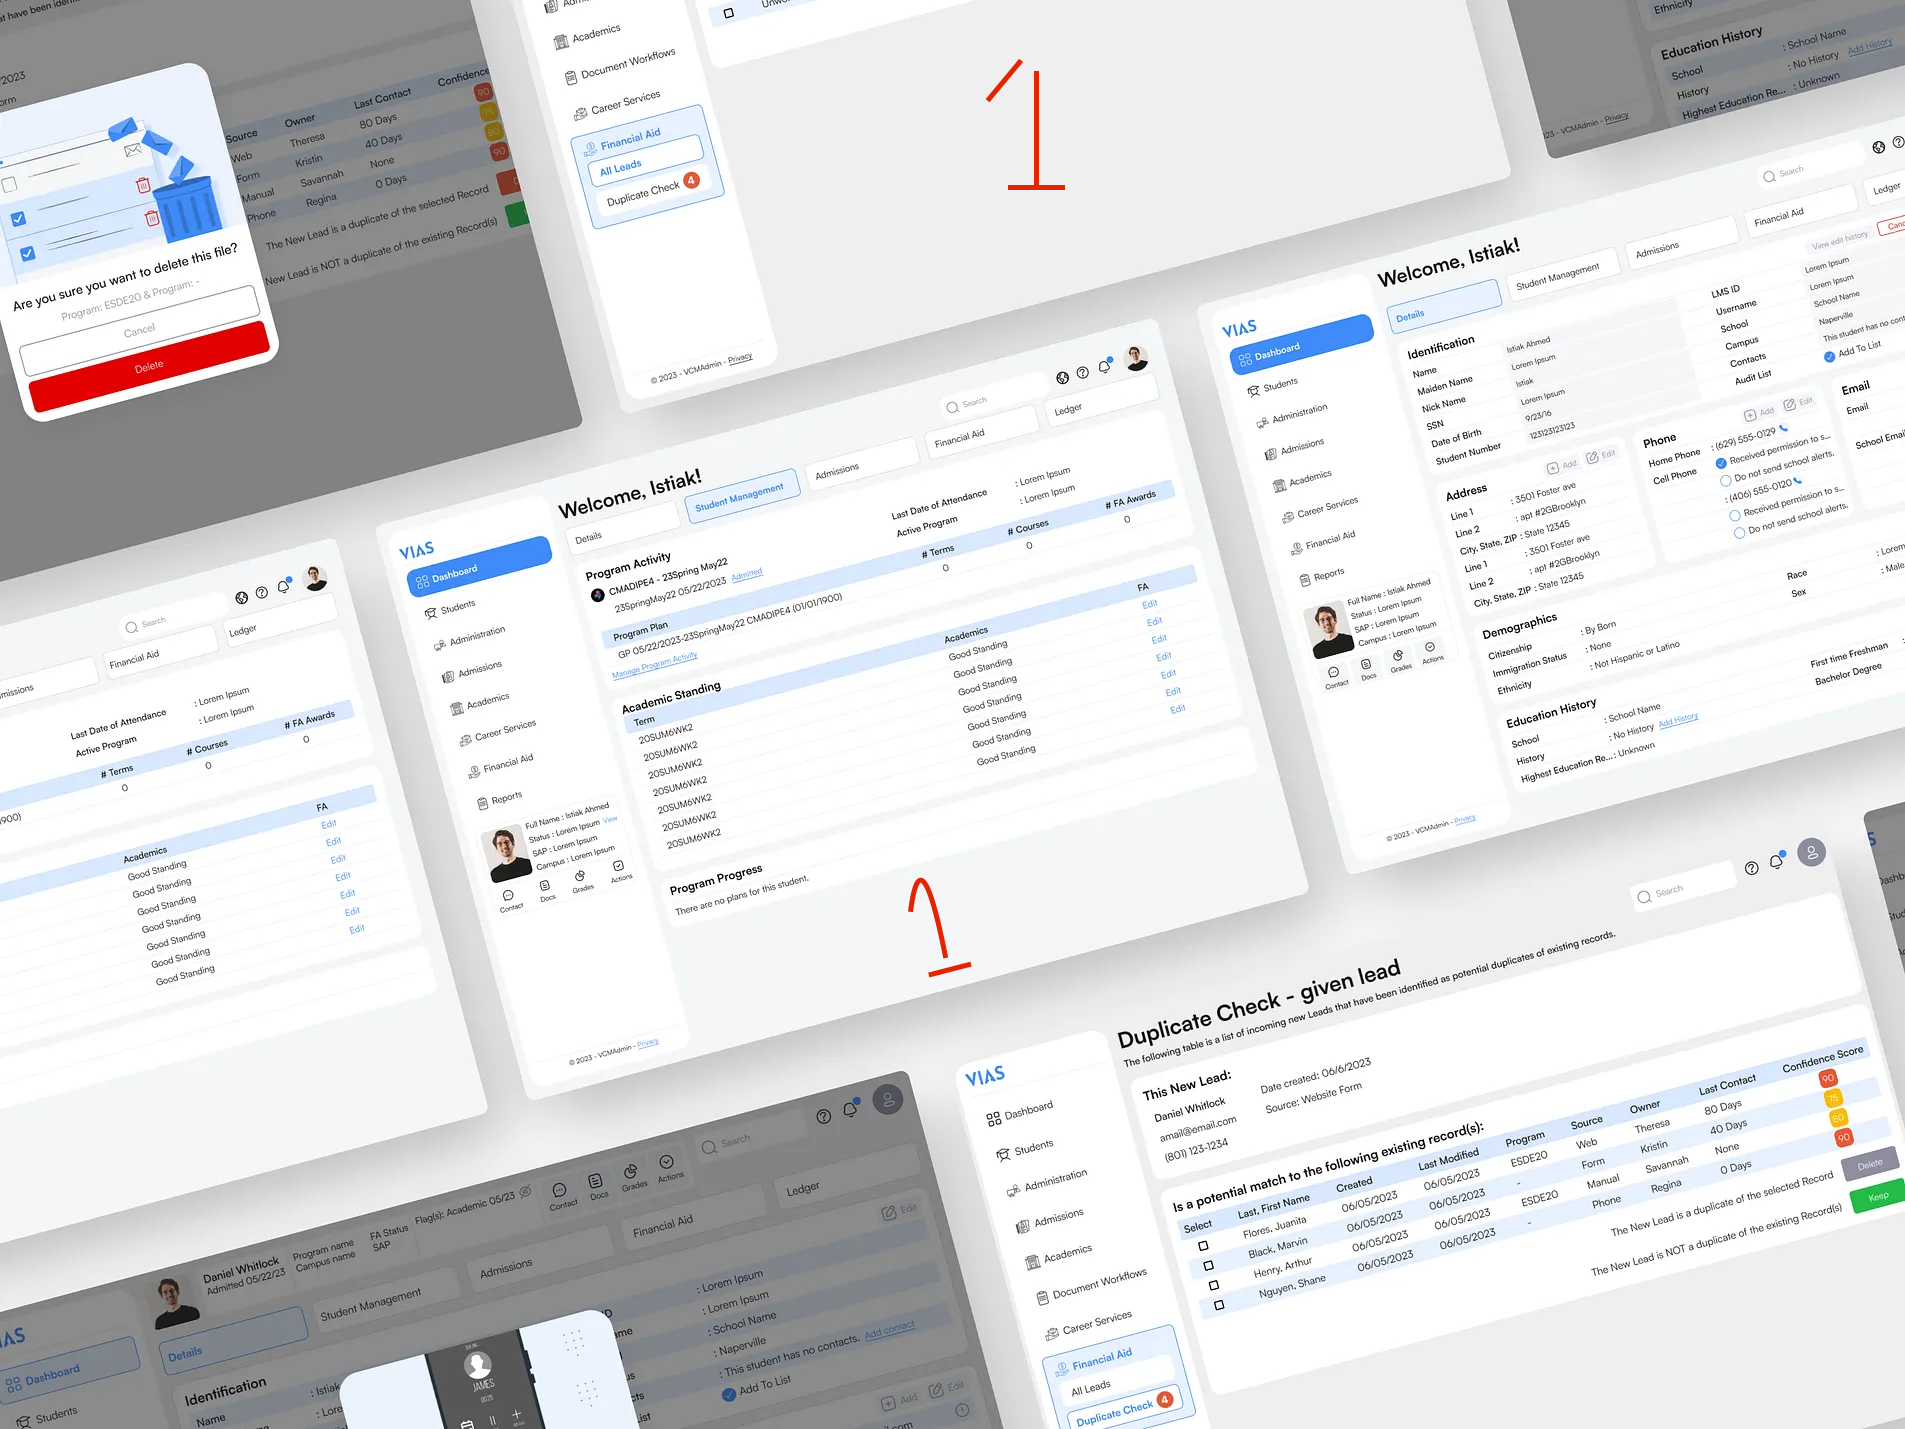
Task: Tap call icon beside (629) 555-0129
Action: 1783,429
